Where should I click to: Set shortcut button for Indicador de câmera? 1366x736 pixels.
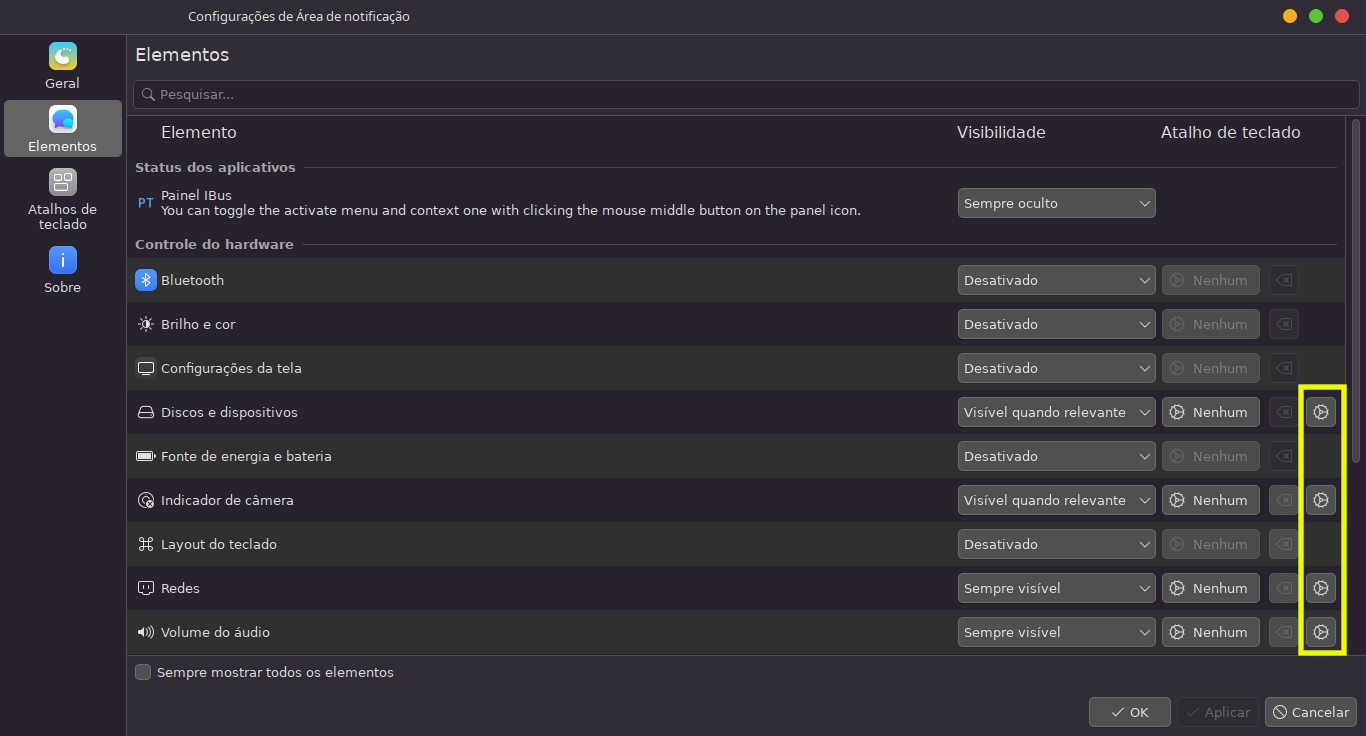(1210, 500)
